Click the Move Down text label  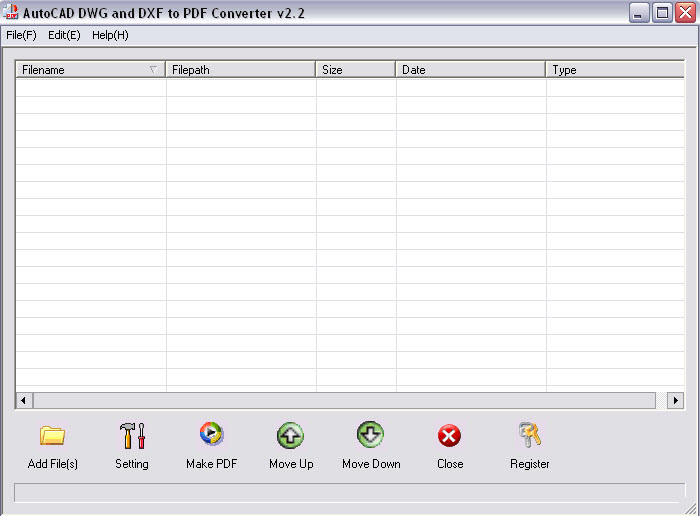371,464
